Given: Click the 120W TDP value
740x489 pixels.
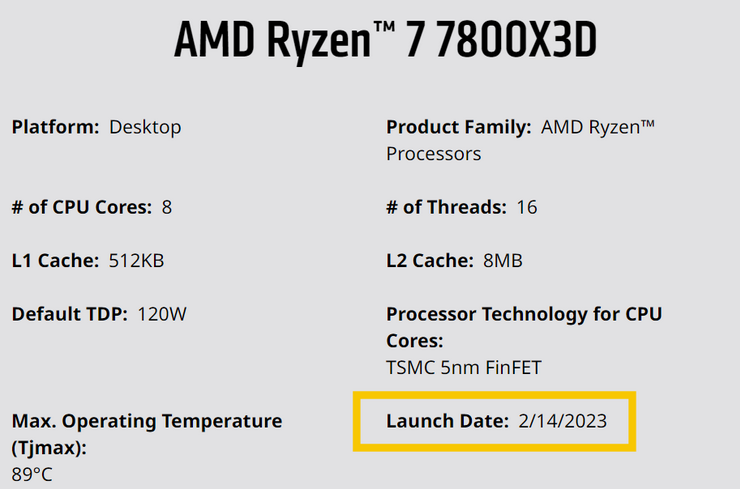Looking at the screenshot, I should pyautogui.click(x=162, y=314).
